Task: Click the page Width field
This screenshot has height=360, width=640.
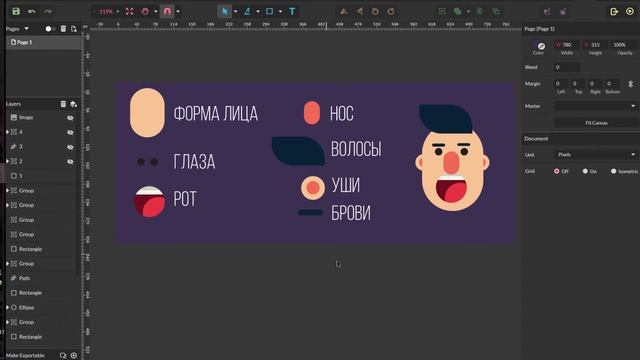Action: click(567, 45)
